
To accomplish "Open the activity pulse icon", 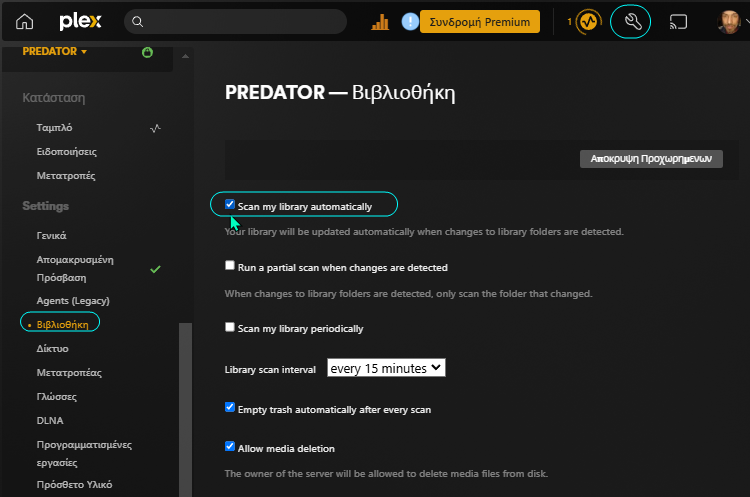I will click(588, 22).
